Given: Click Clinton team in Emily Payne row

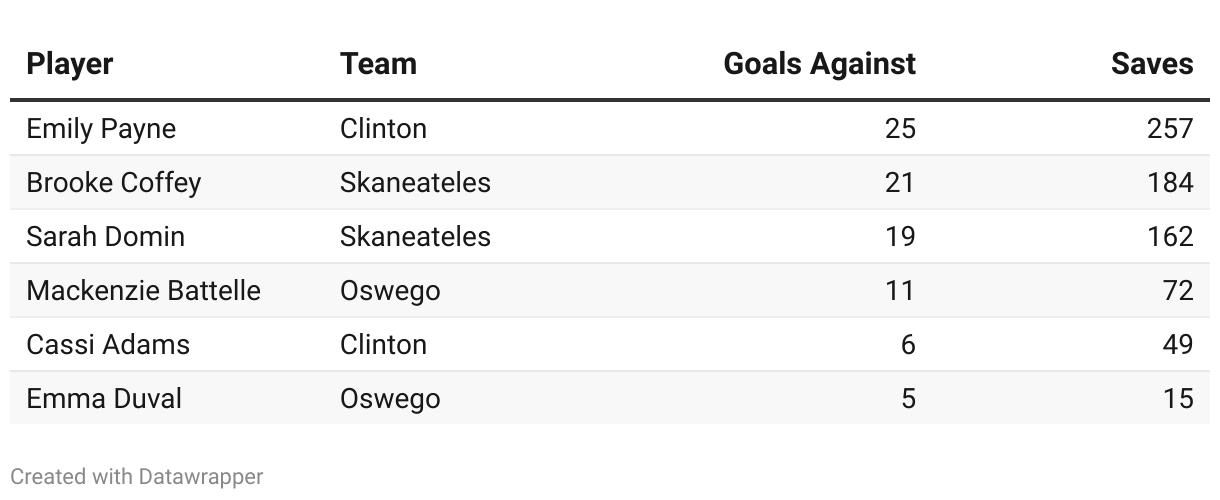Looking at the screenshot, I should pos(383,129).
